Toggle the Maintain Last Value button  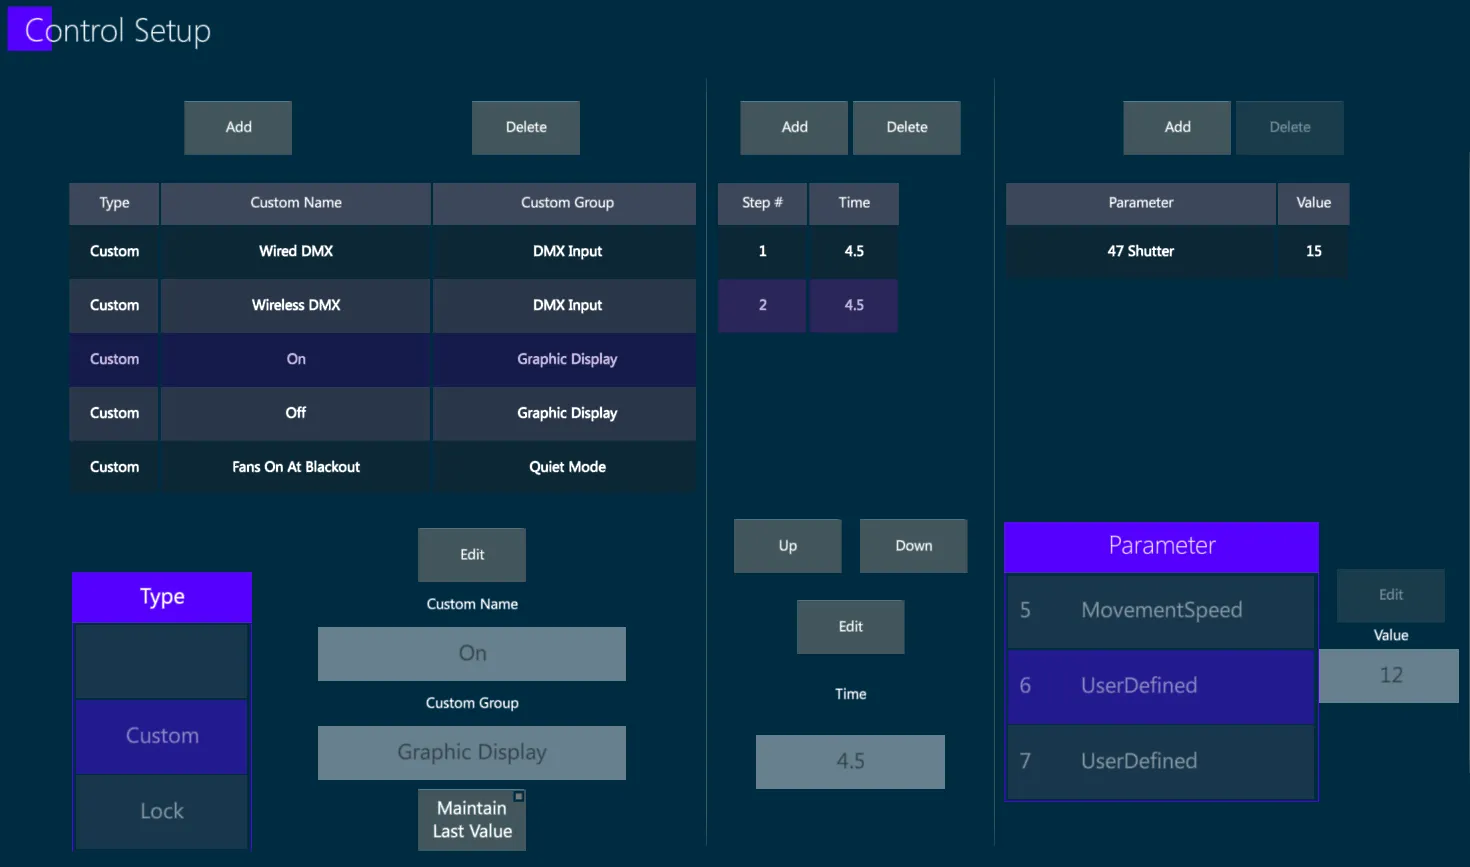coord(472,820)
